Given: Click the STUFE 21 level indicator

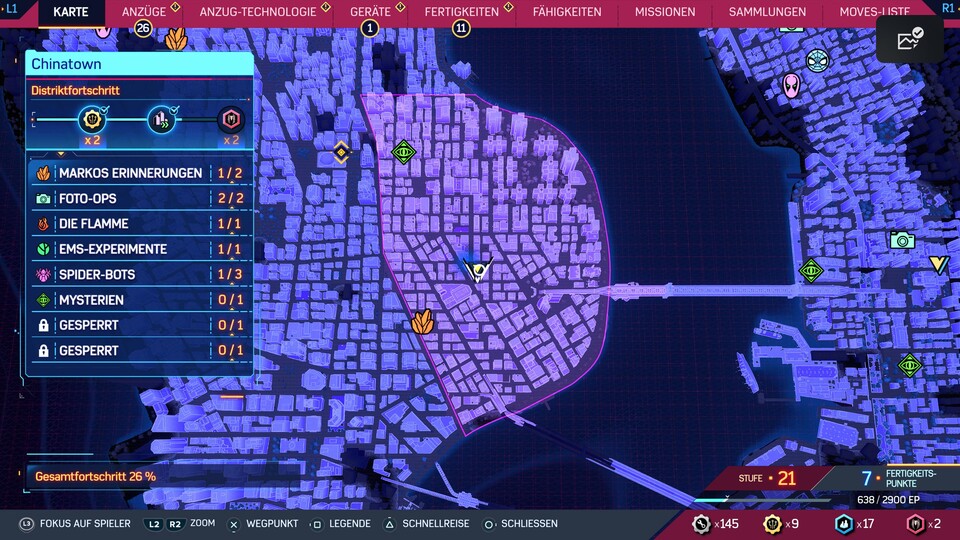Looking at the screenshot, I should [x=767, y=478].
